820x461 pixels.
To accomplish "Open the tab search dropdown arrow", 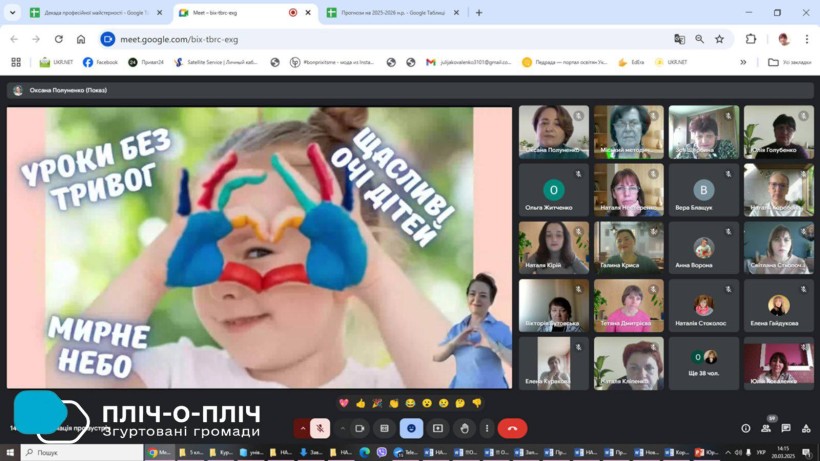I will [13, 13].
